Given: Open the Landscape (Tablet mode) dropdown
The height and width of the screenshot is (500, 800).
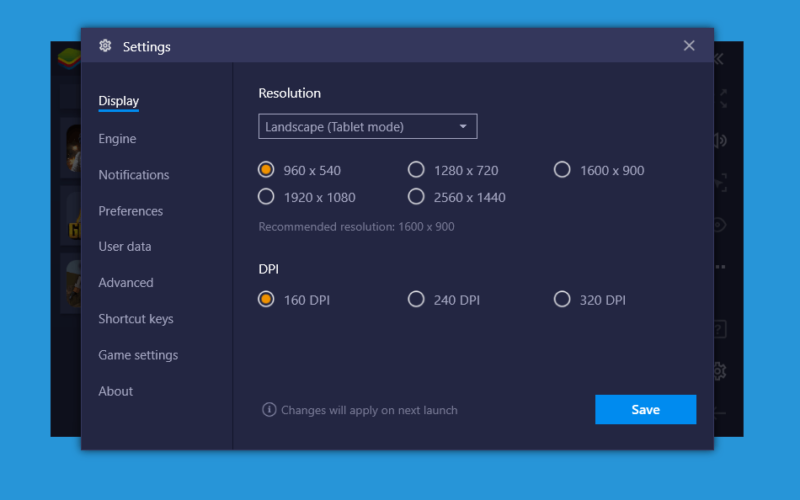Looking at the screenshot, I should click(368, 126).
